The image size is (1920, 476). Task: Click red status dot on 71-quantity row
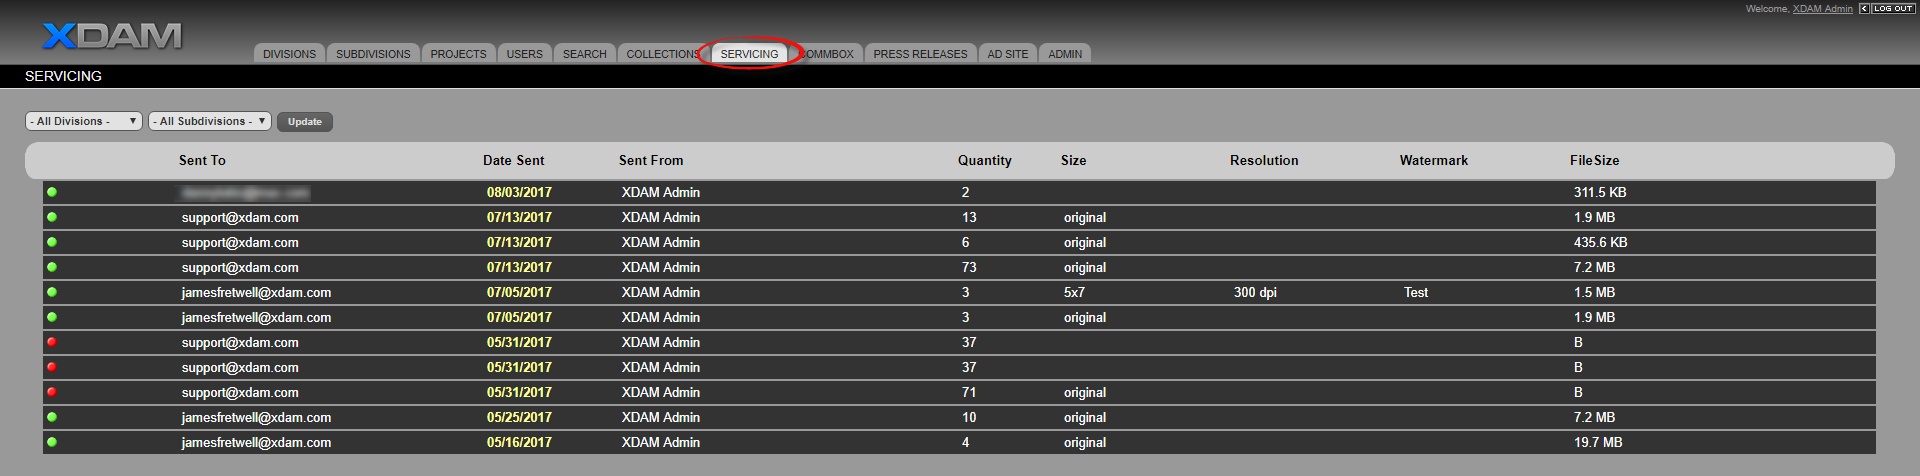tap(52, 392)
